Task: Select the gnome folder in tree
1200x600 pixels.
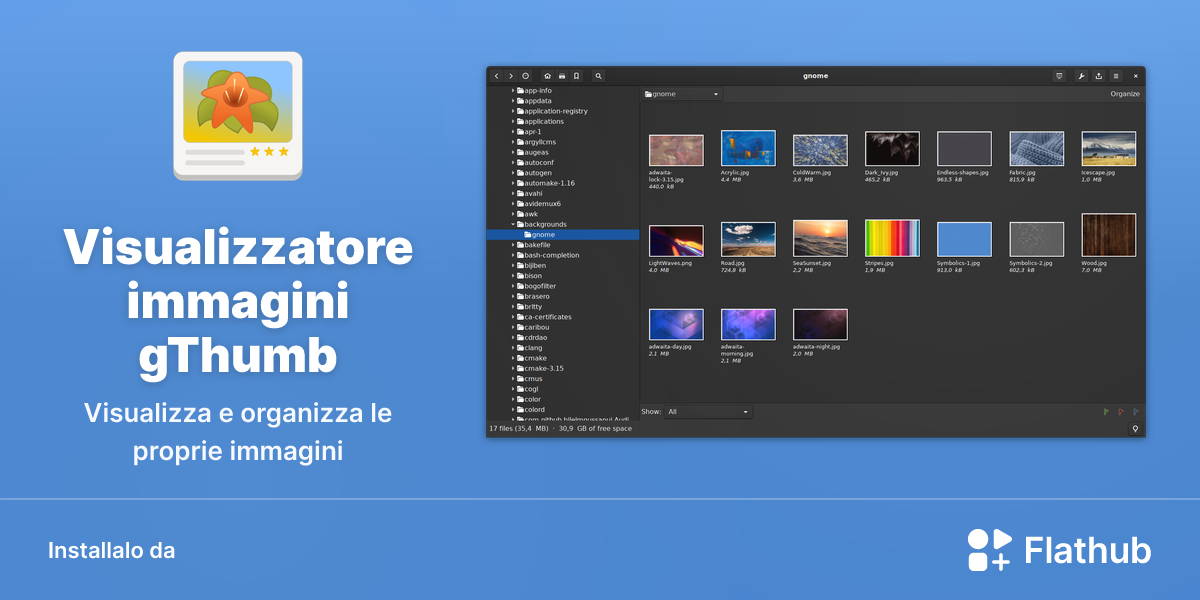Action: tap(563, 235)
